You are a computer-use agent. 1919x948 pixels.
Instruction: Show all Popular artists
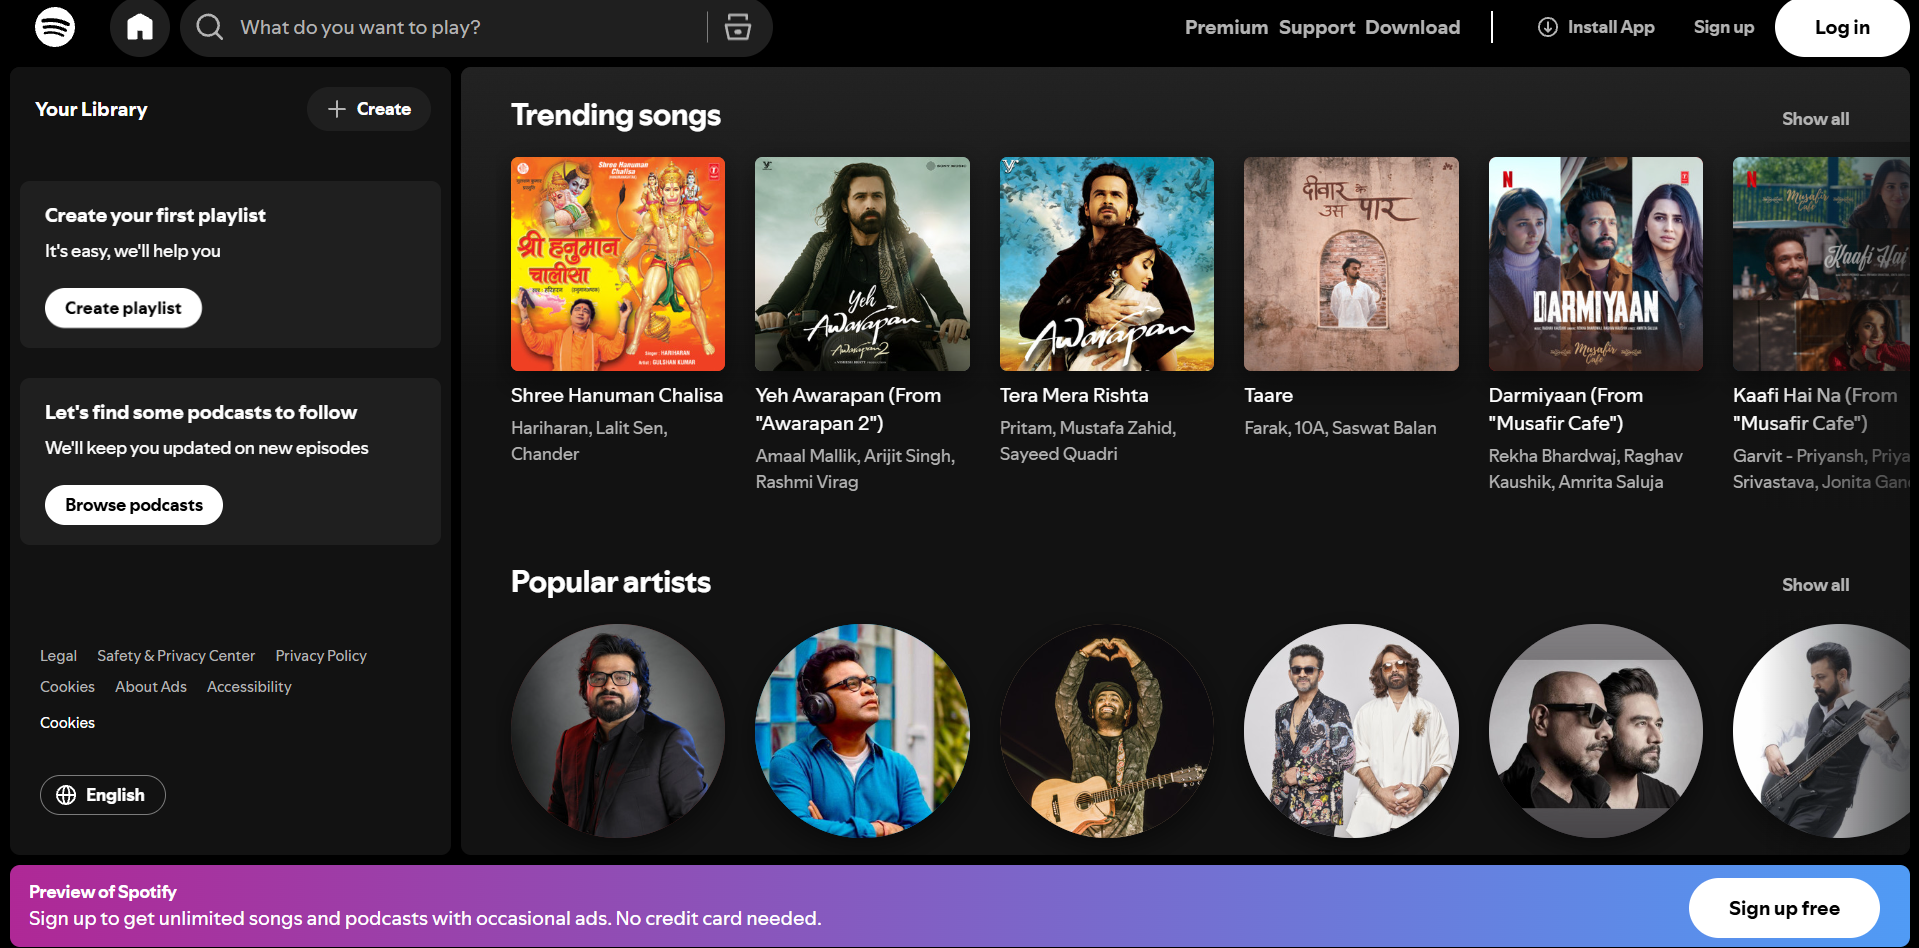[x=1815, y=585]
